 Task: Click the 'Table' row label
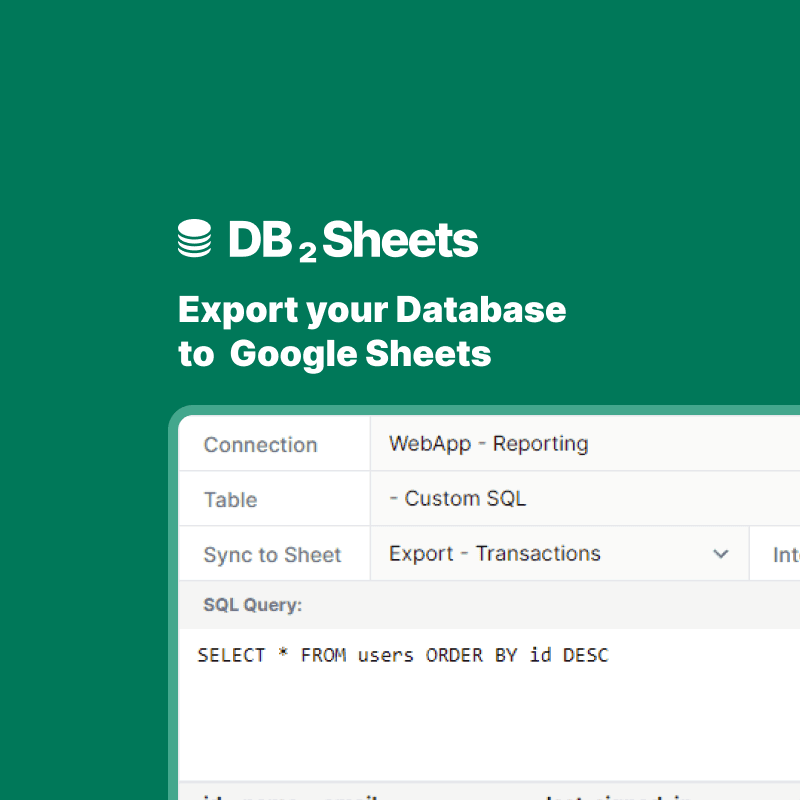pos(231,499)
